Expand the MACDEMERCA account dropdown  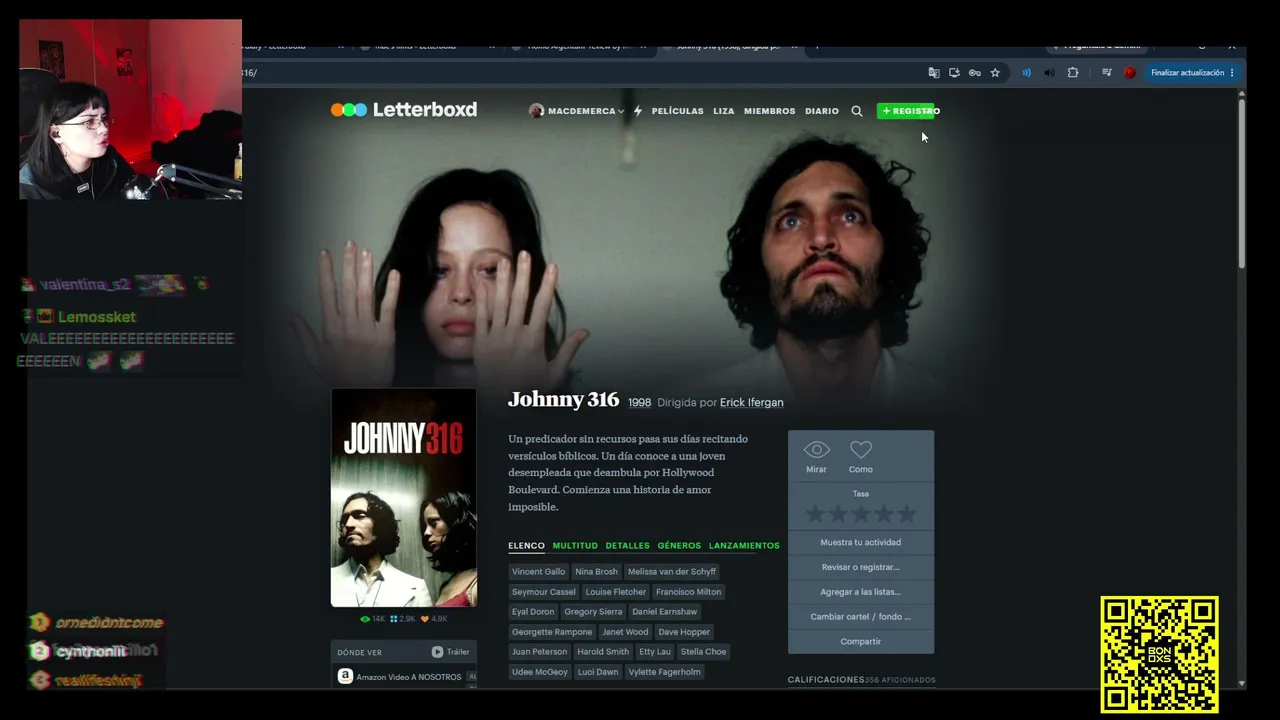(621, 111)
